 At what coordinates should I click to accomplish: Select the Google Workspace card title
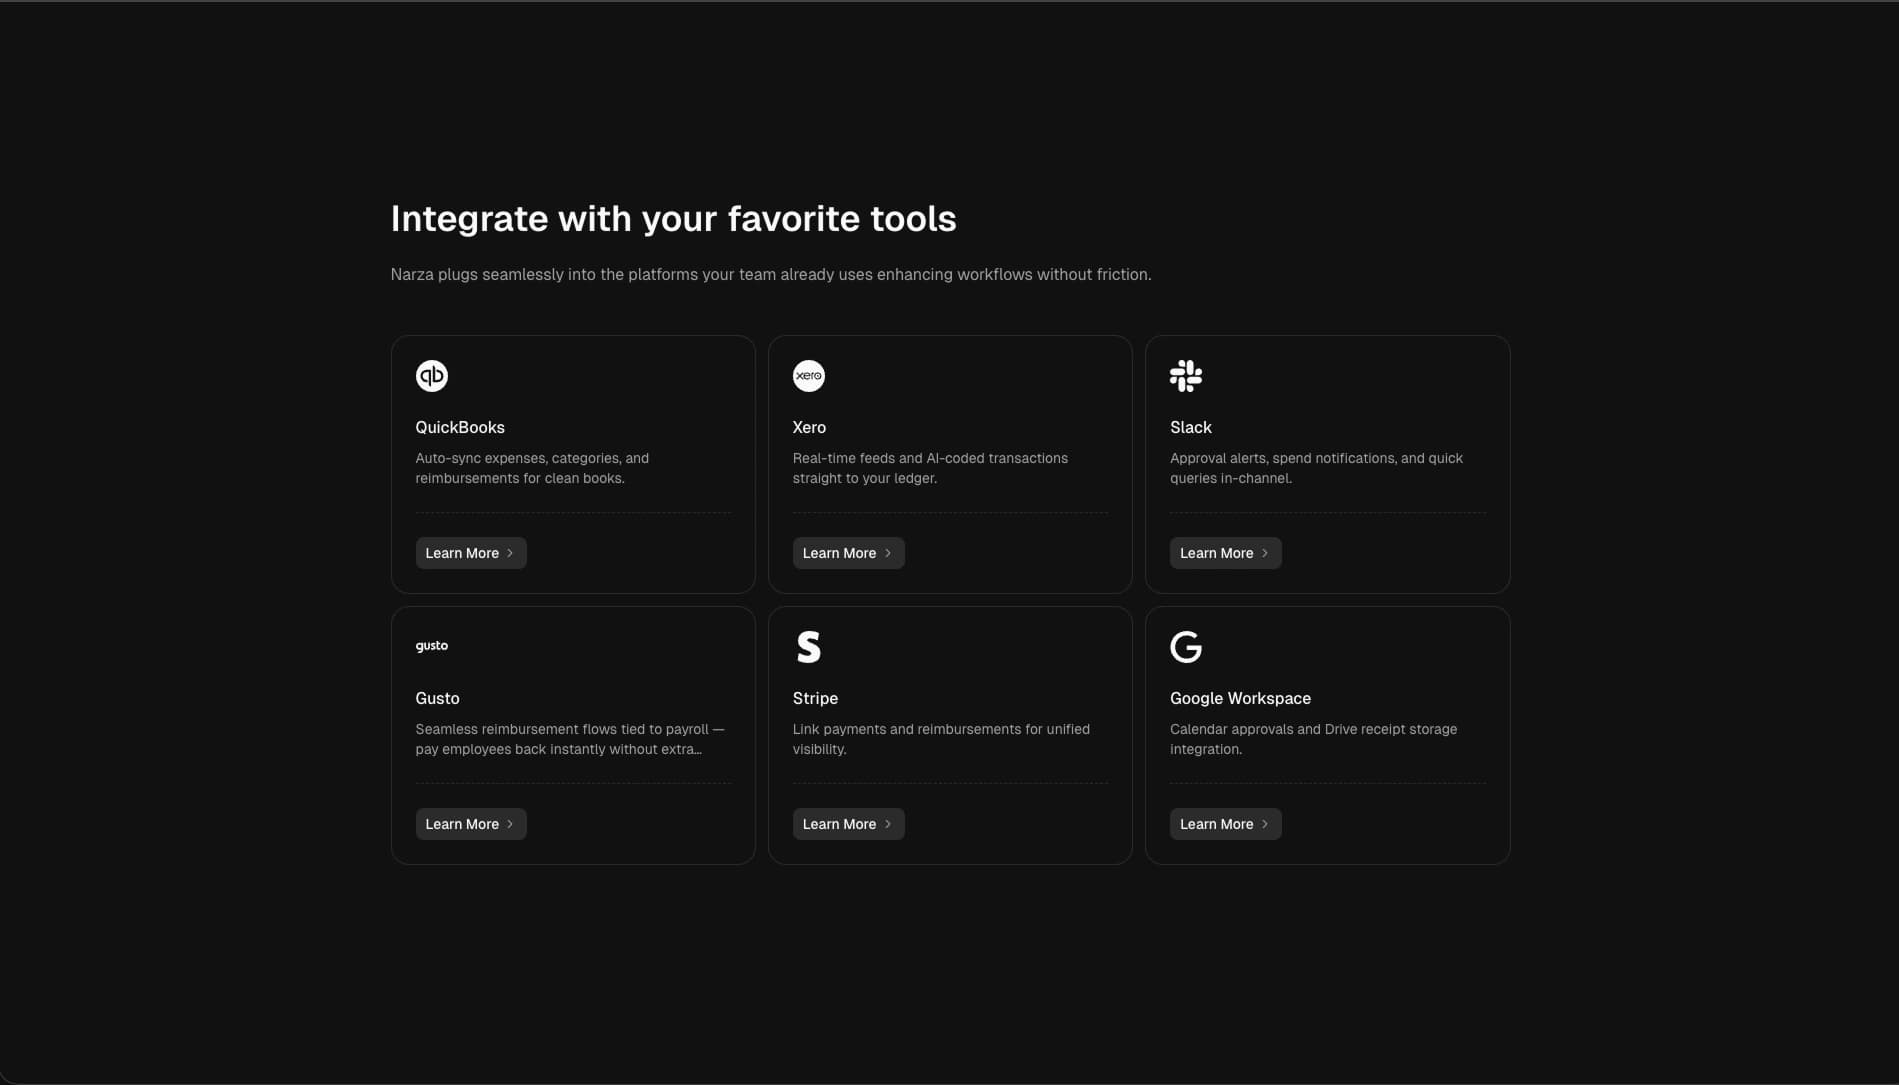tap(1240, 698)
